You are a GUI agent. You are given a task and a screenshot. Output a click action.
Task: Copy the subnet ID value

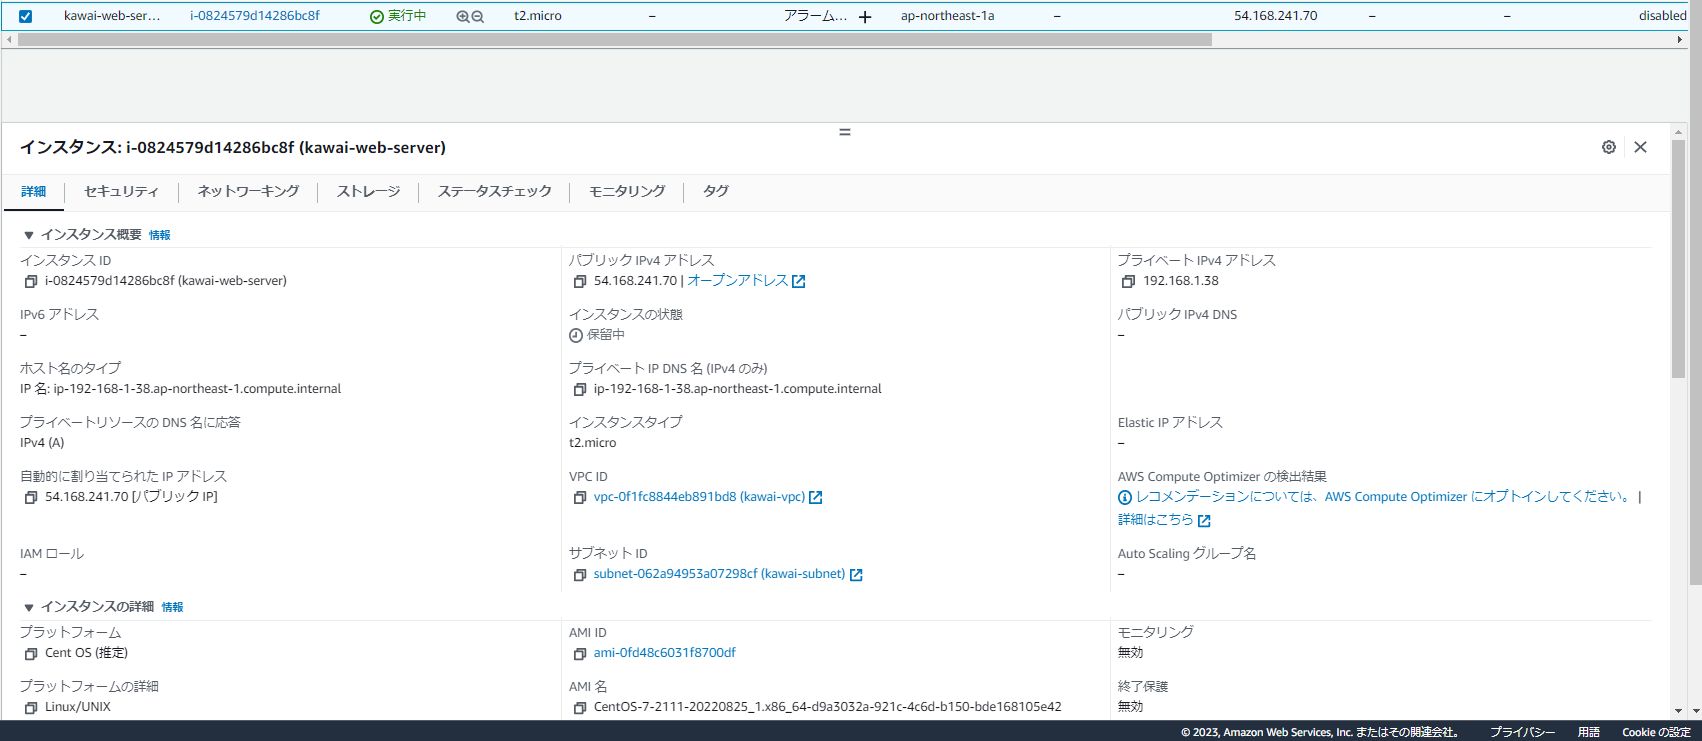[580, 575]
